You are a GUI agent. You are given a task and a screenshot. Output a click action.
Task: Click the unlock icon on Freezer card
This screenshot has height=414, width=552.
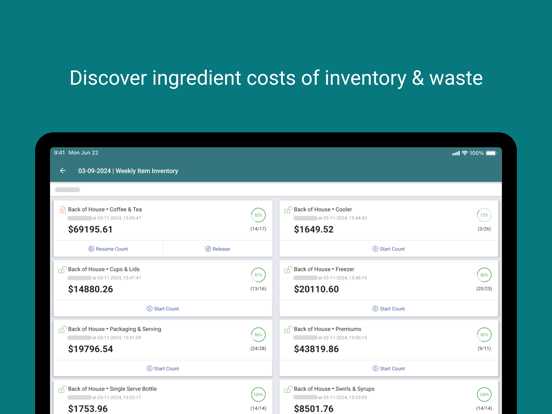288,270
